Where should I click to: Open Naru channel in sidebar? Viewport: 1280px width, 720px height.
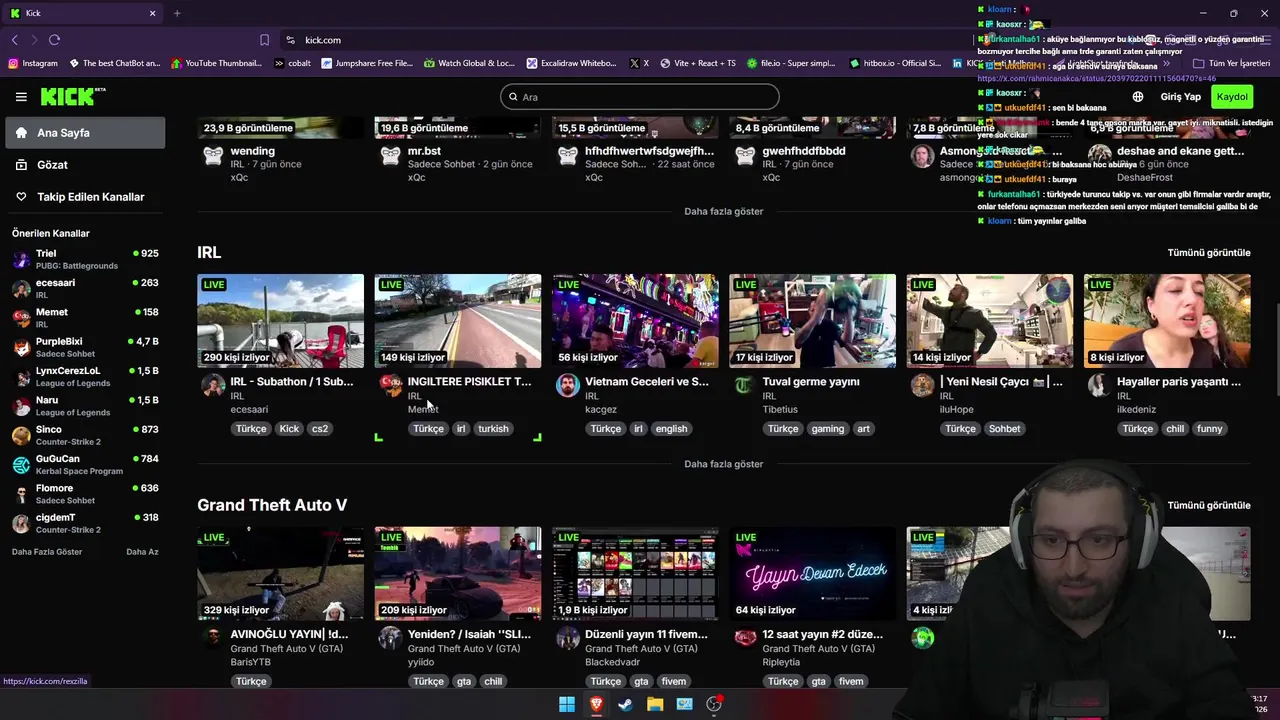click(x=85, y=406)
